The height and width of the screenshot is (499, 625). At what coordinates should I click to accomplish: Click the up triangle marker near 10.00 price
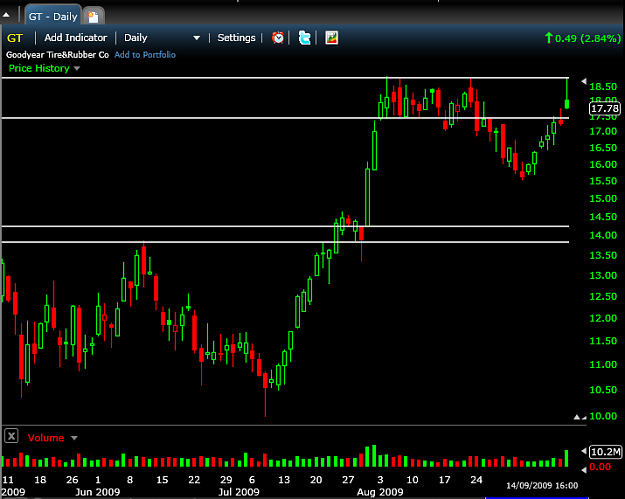pyautogui.click(x=576, y=417)
